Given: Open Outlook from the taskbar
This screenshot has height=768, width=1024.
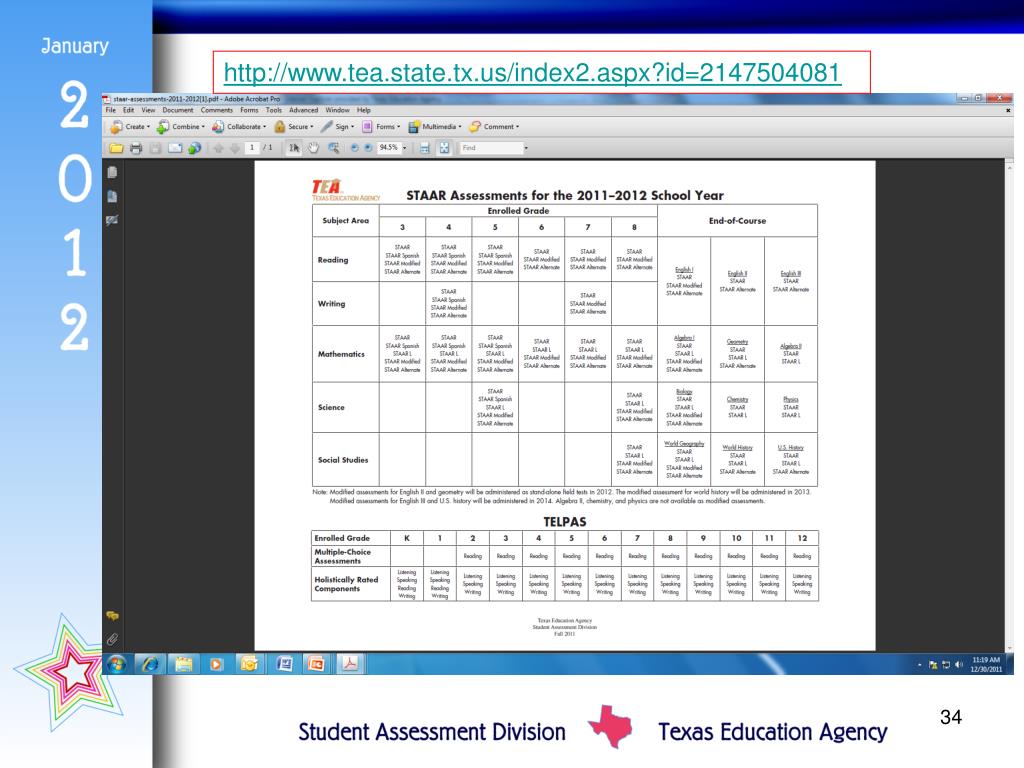Looking at the screenshot, I should tap(249, 664).
